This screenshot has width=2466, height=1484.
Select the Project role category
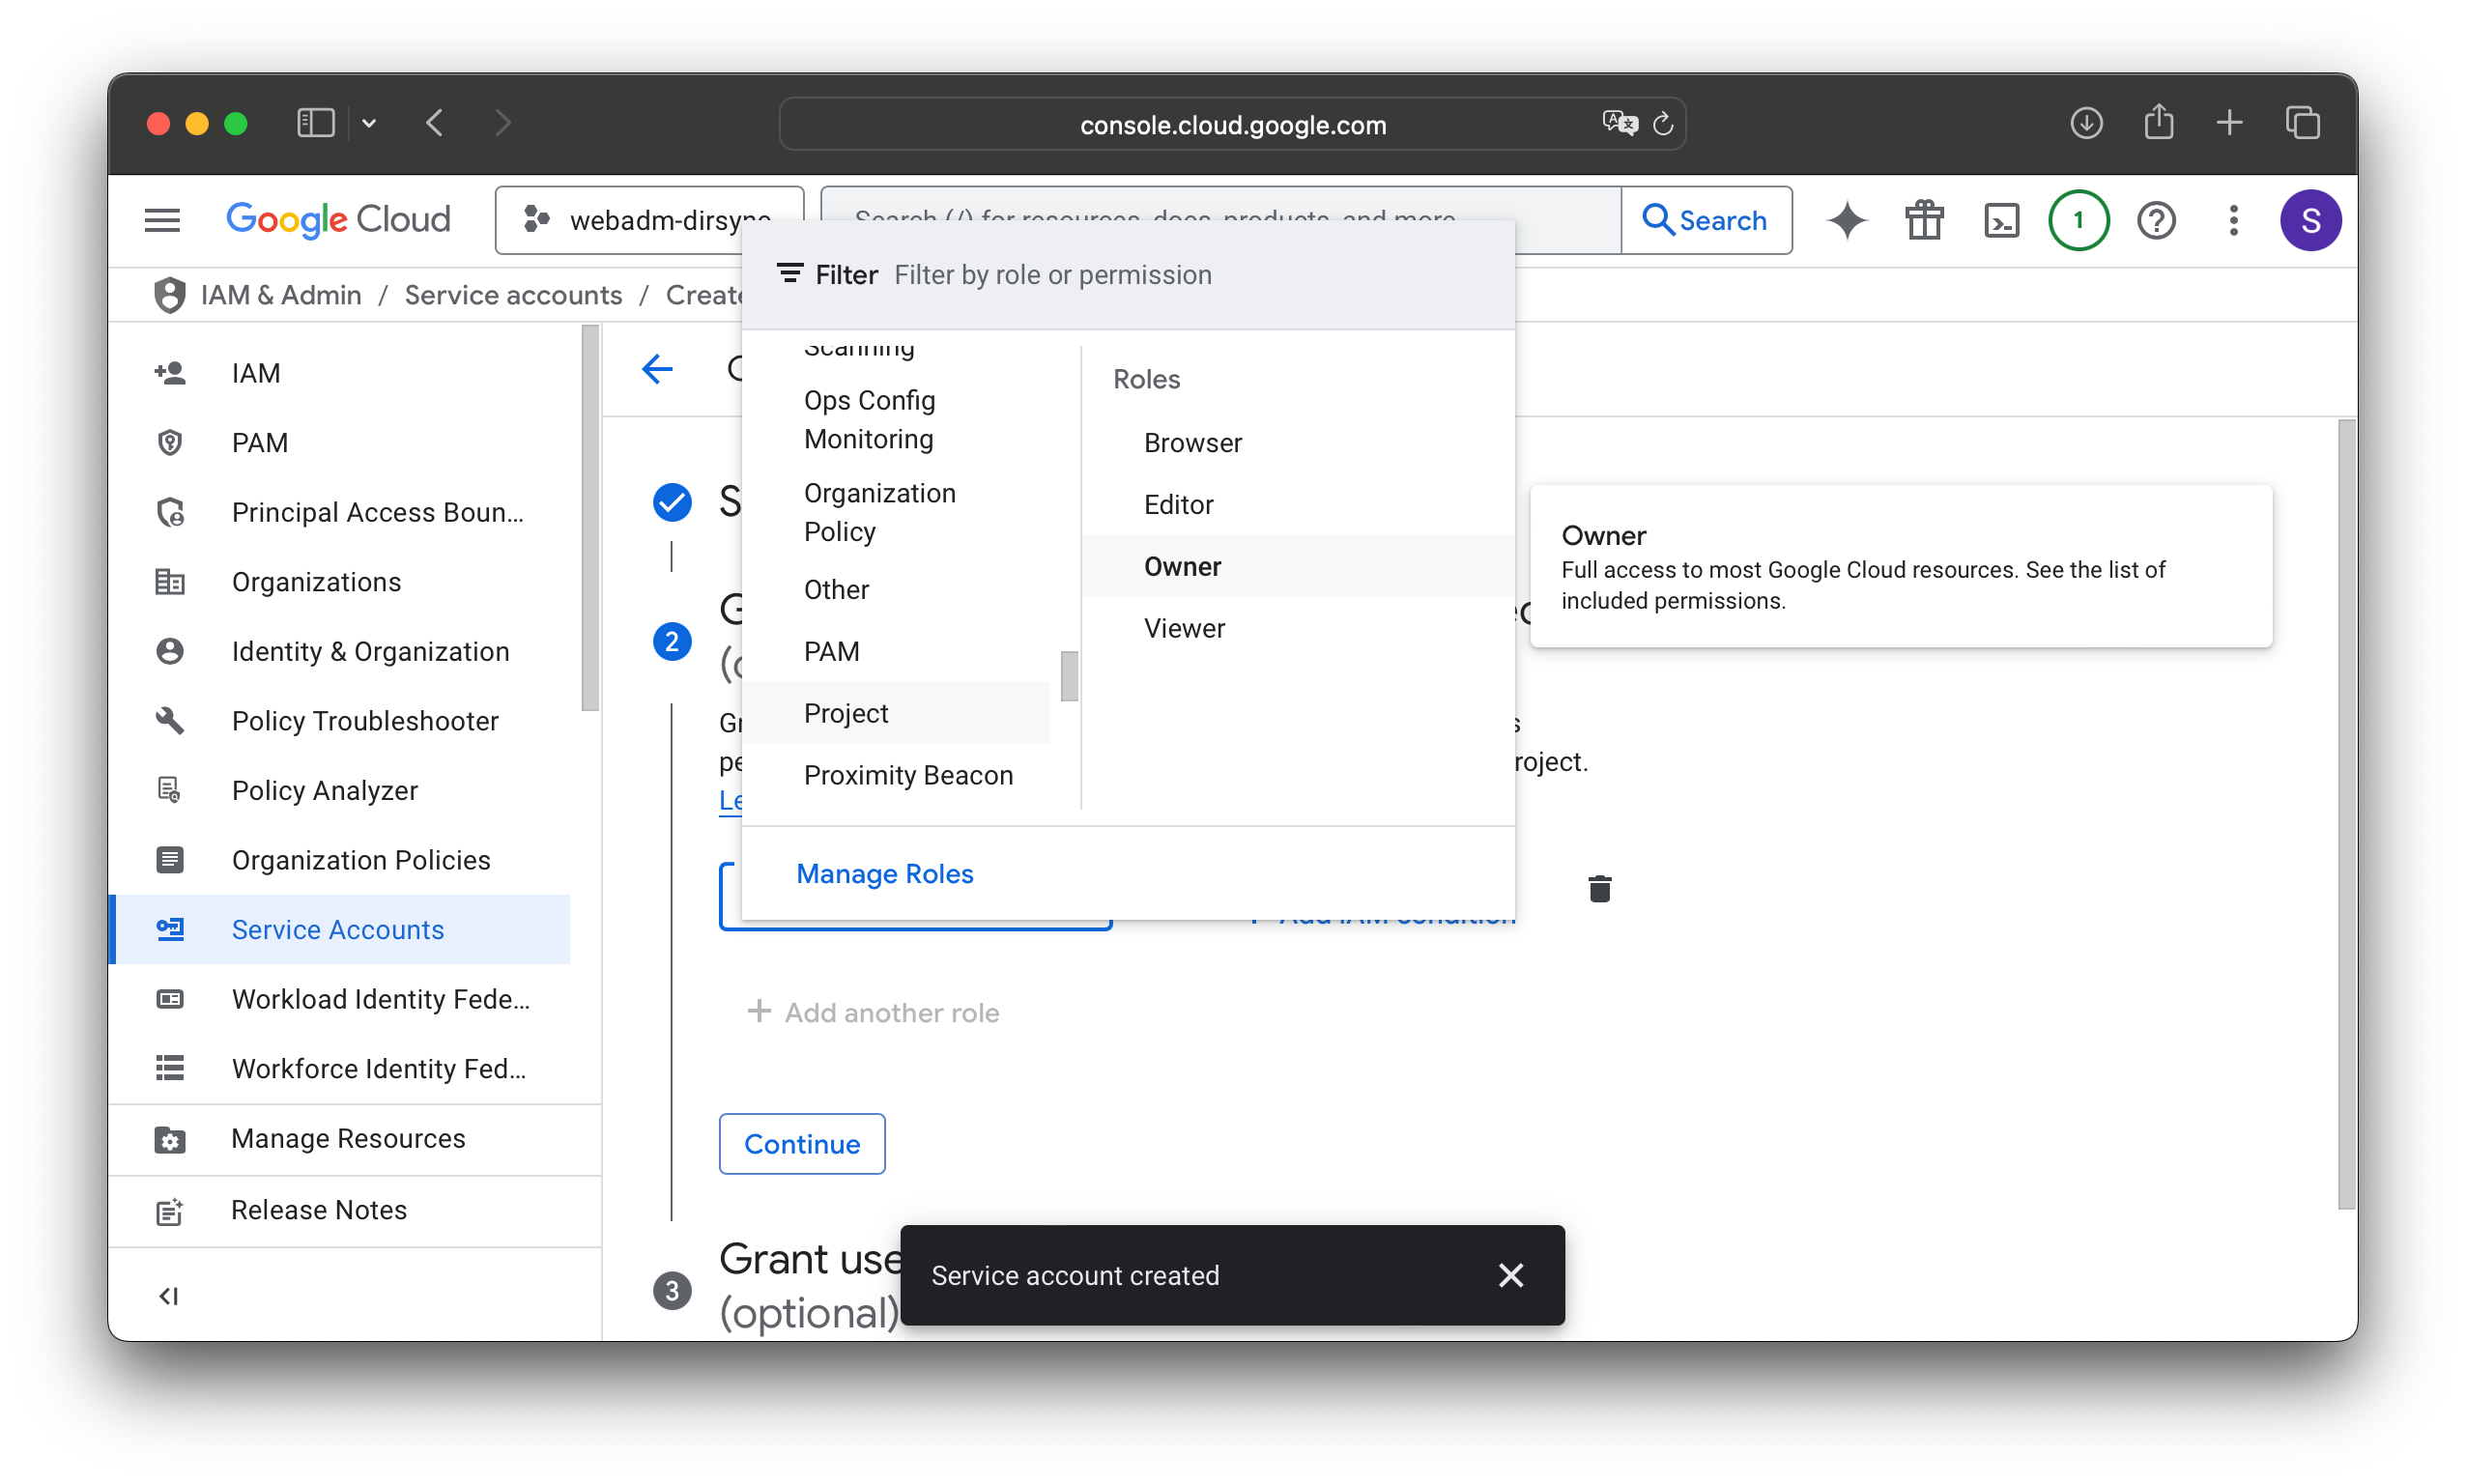coord(896,713)
